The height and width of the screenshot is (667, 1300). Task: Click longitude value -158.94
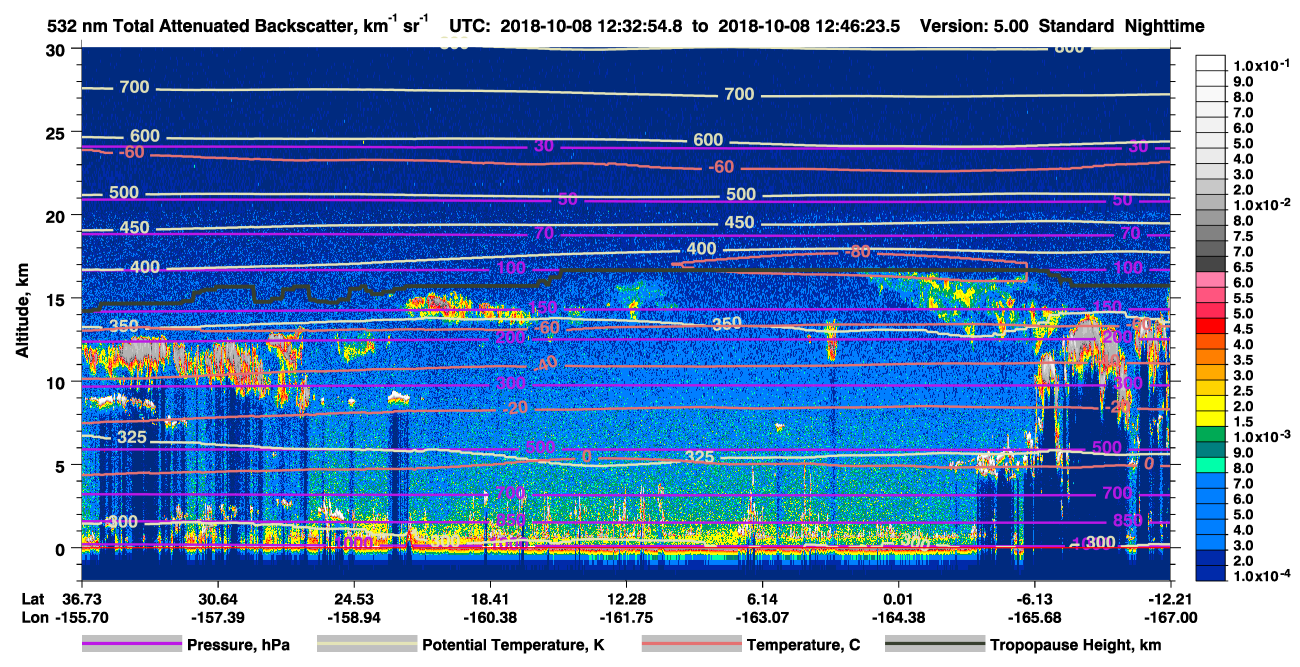[x=353, y=616]
